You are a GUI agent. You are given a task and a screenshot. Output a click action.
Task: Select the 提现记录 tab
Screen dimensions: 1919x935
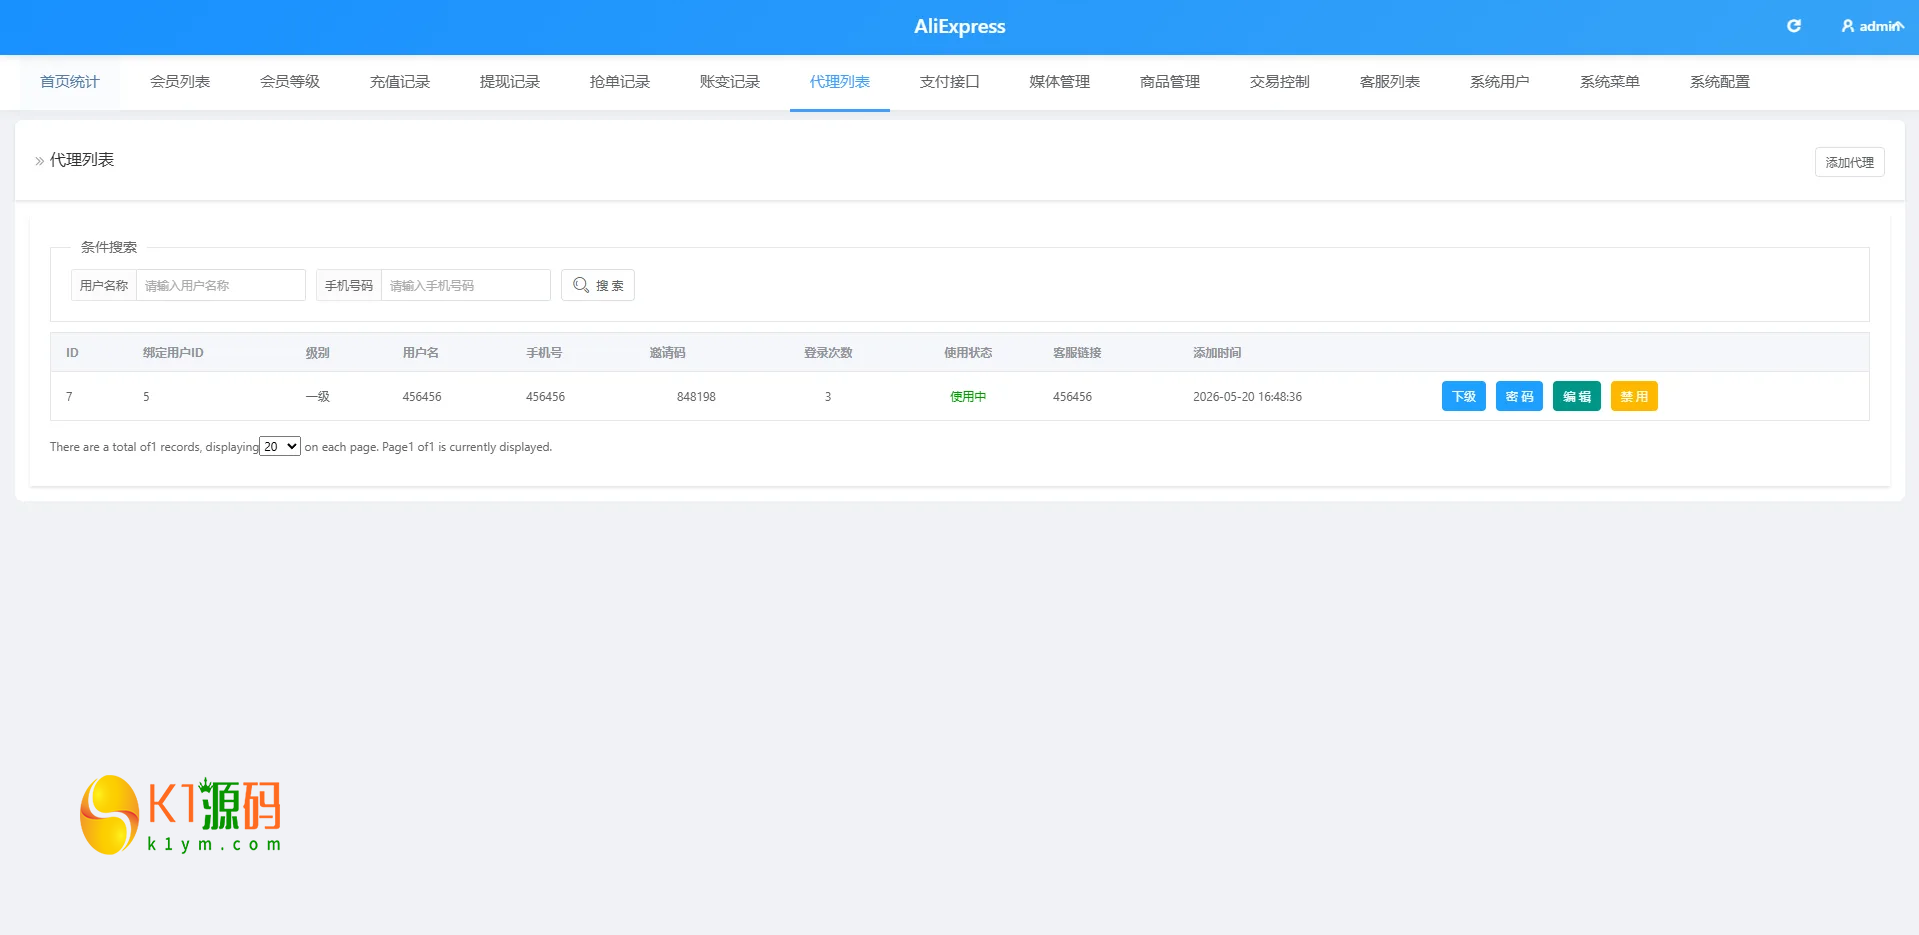click(x=510, y=82)
